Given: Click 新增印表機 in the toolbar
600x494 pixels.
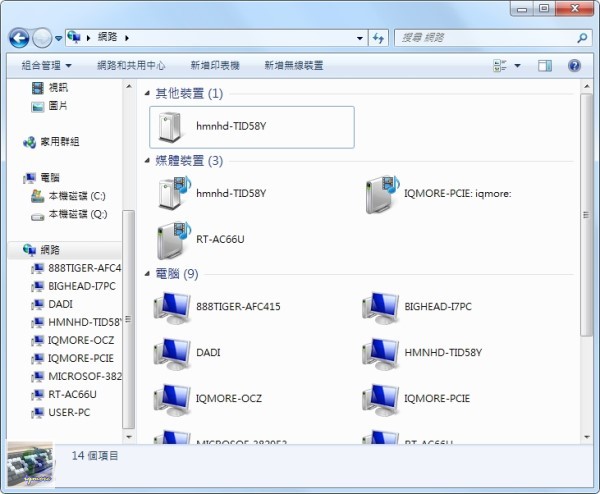Looking at the screenshot, I should (x=215, y=65).
